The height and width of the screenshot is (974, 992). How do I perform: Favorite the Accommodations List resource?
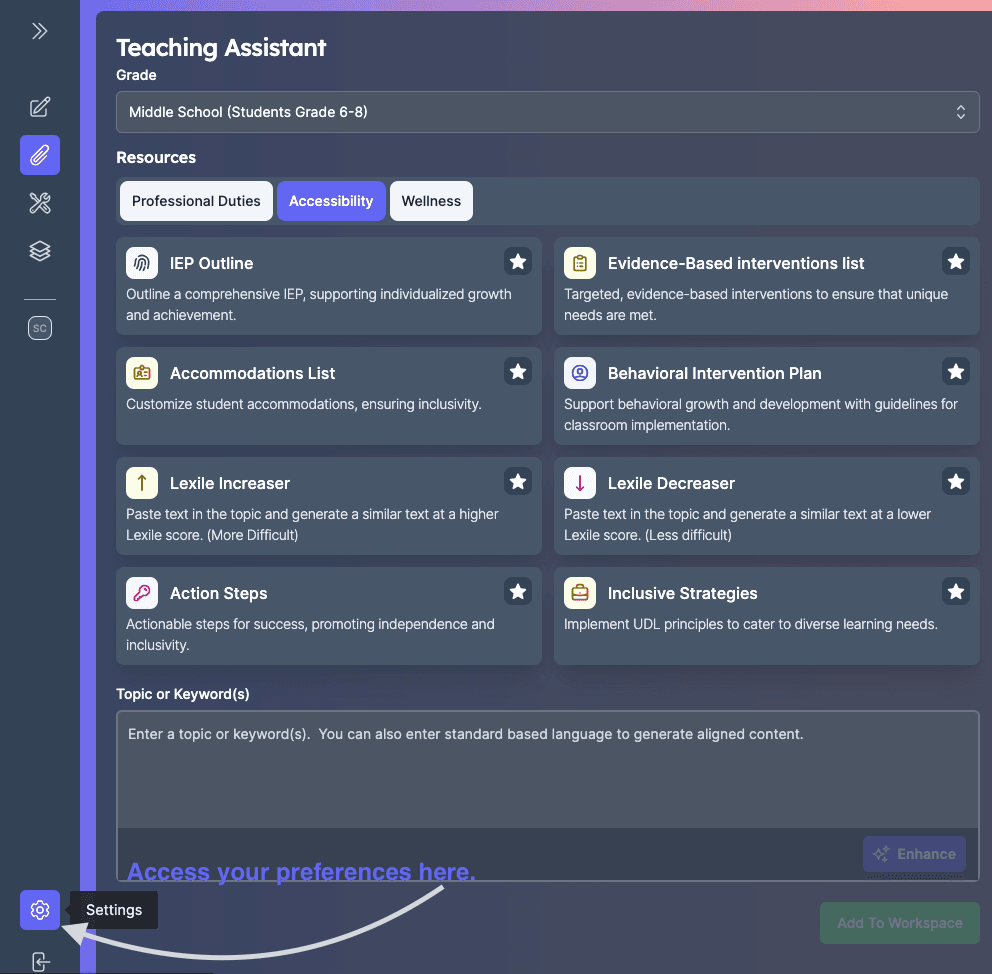pyautogui.click(x=518, y=371)
